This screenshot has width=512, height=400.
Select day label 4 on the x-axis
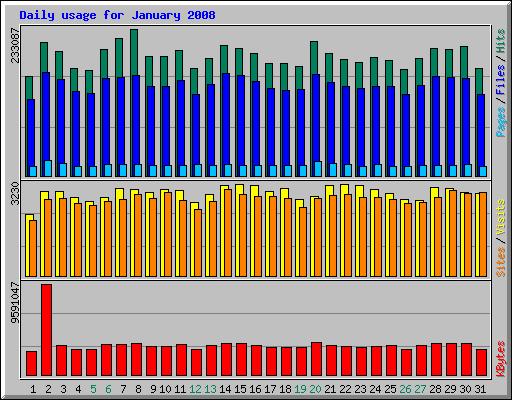pos(78,389)
